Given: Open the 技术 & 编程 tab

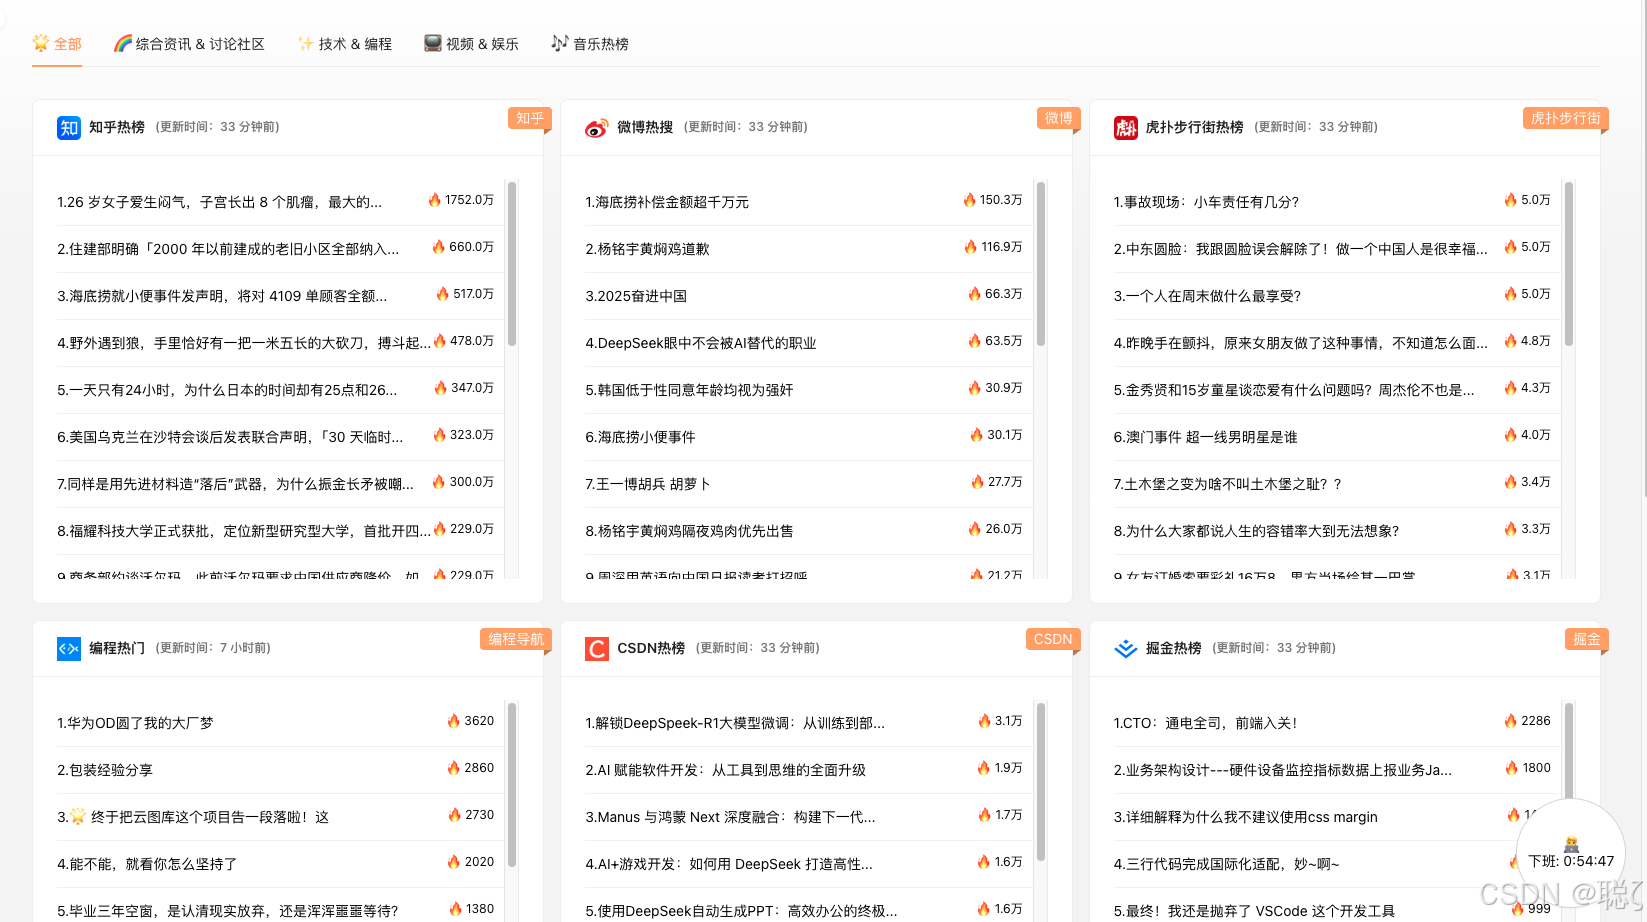Looking at the screenshot, I should (344, 44).
